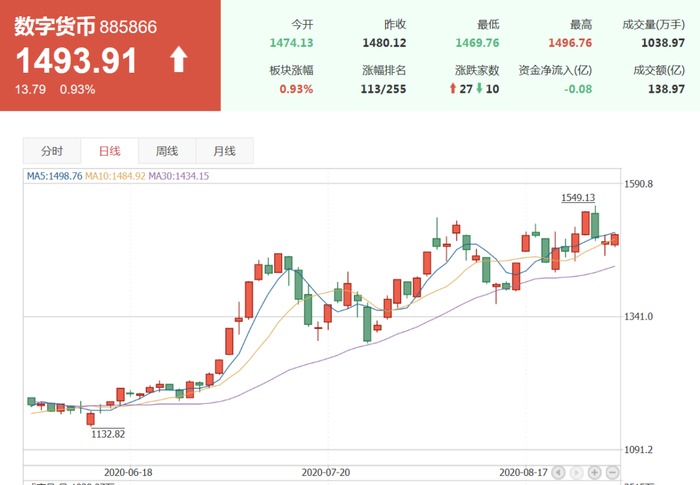The height and width of the screenshot is (485, 700).
Task: Click the 1341.0 price axis label
Action: pyautogui.click(x=638, y=317)
